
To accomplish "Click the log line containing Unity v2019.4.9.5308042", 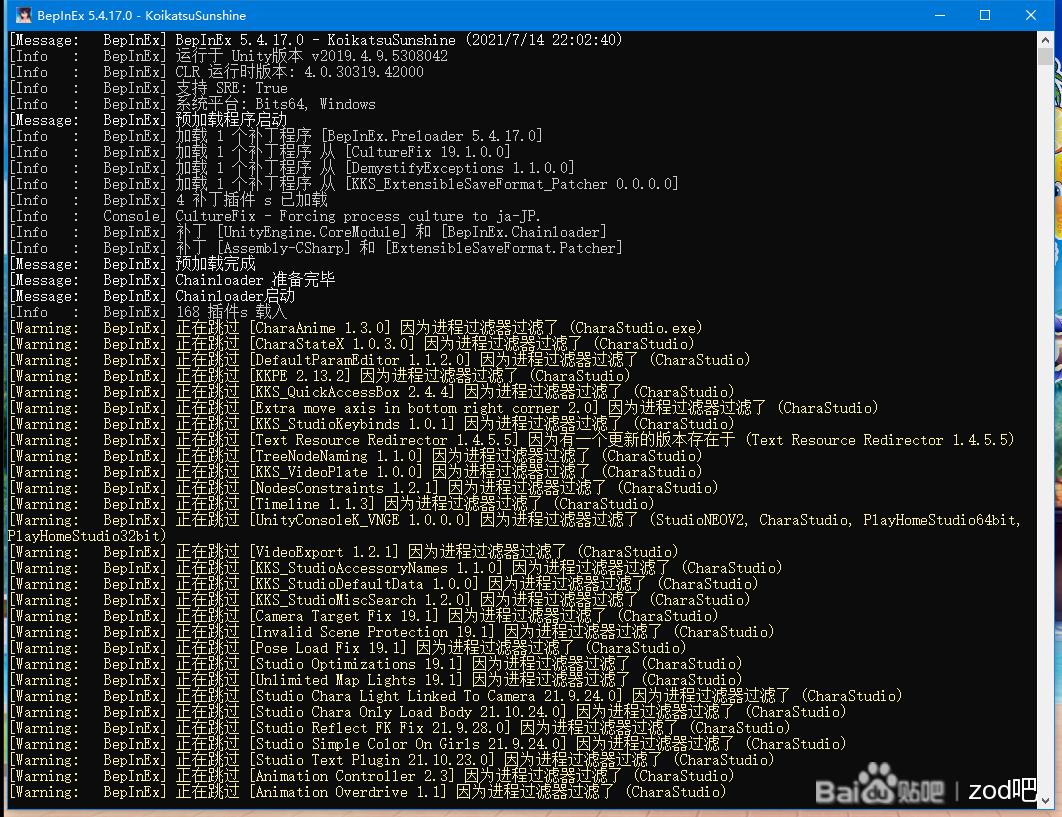I will 228,56.
